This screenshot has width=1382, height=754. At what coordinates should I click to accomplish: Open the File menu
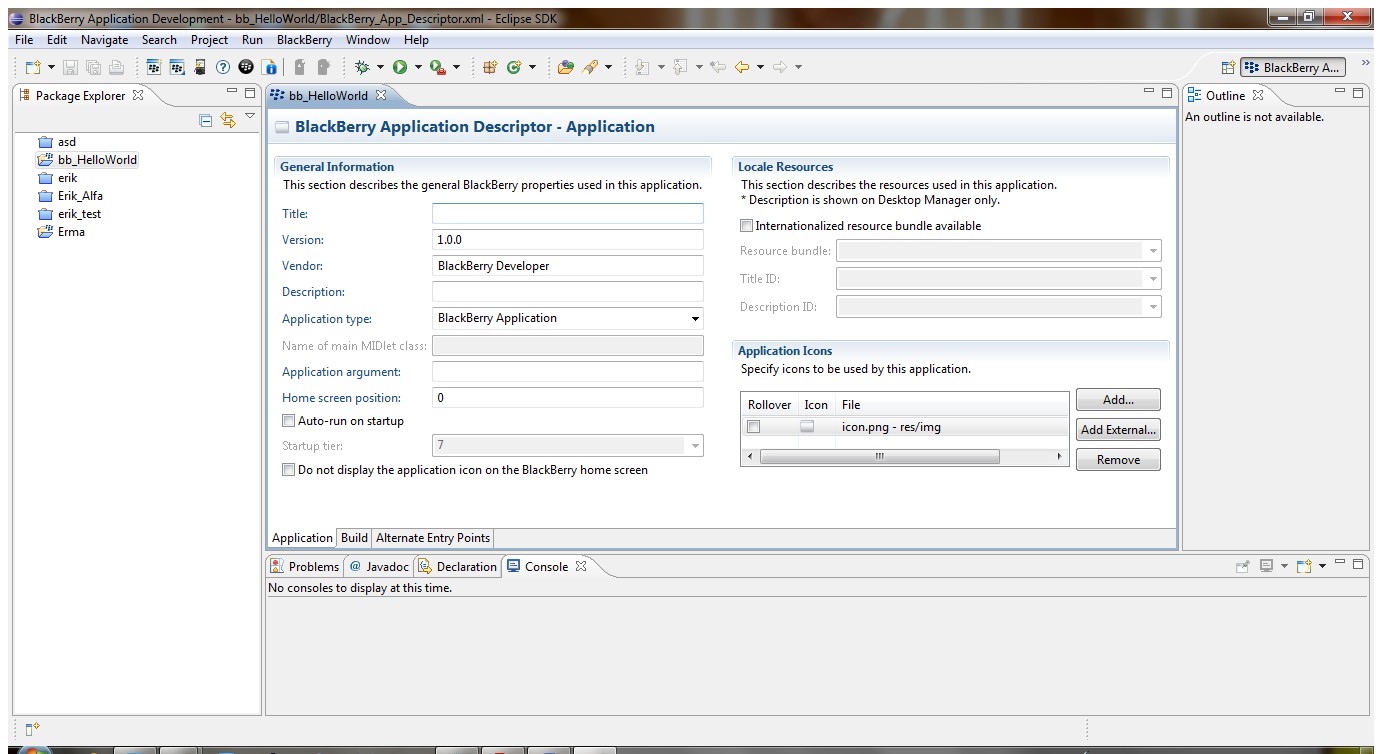[24, 40]
